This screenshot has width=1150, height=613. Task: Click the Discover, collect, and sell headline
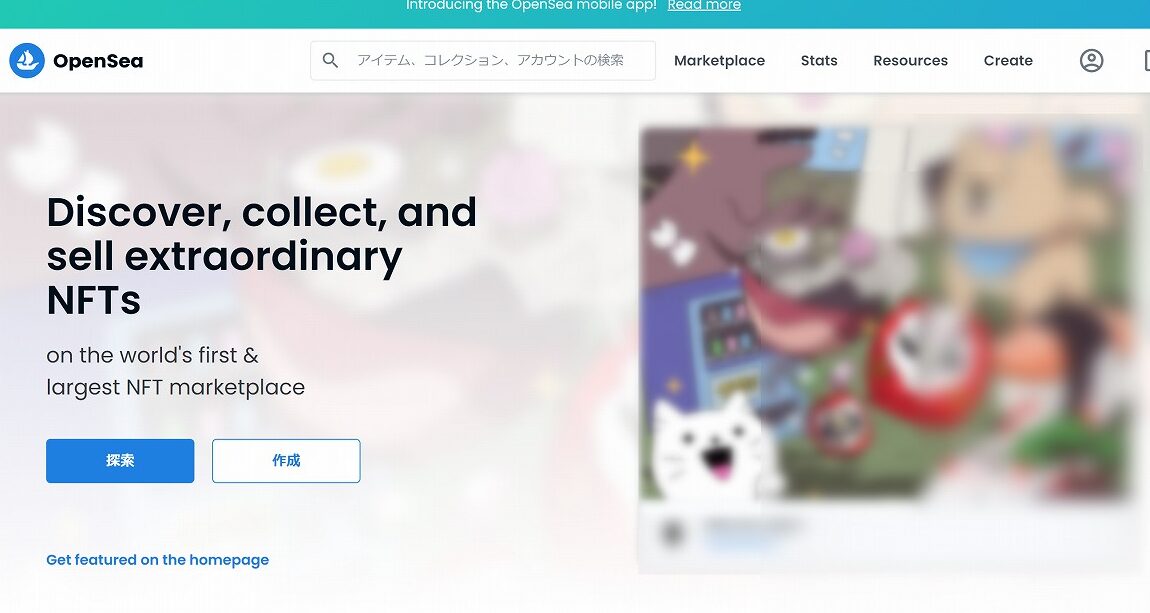coord(262,255)
